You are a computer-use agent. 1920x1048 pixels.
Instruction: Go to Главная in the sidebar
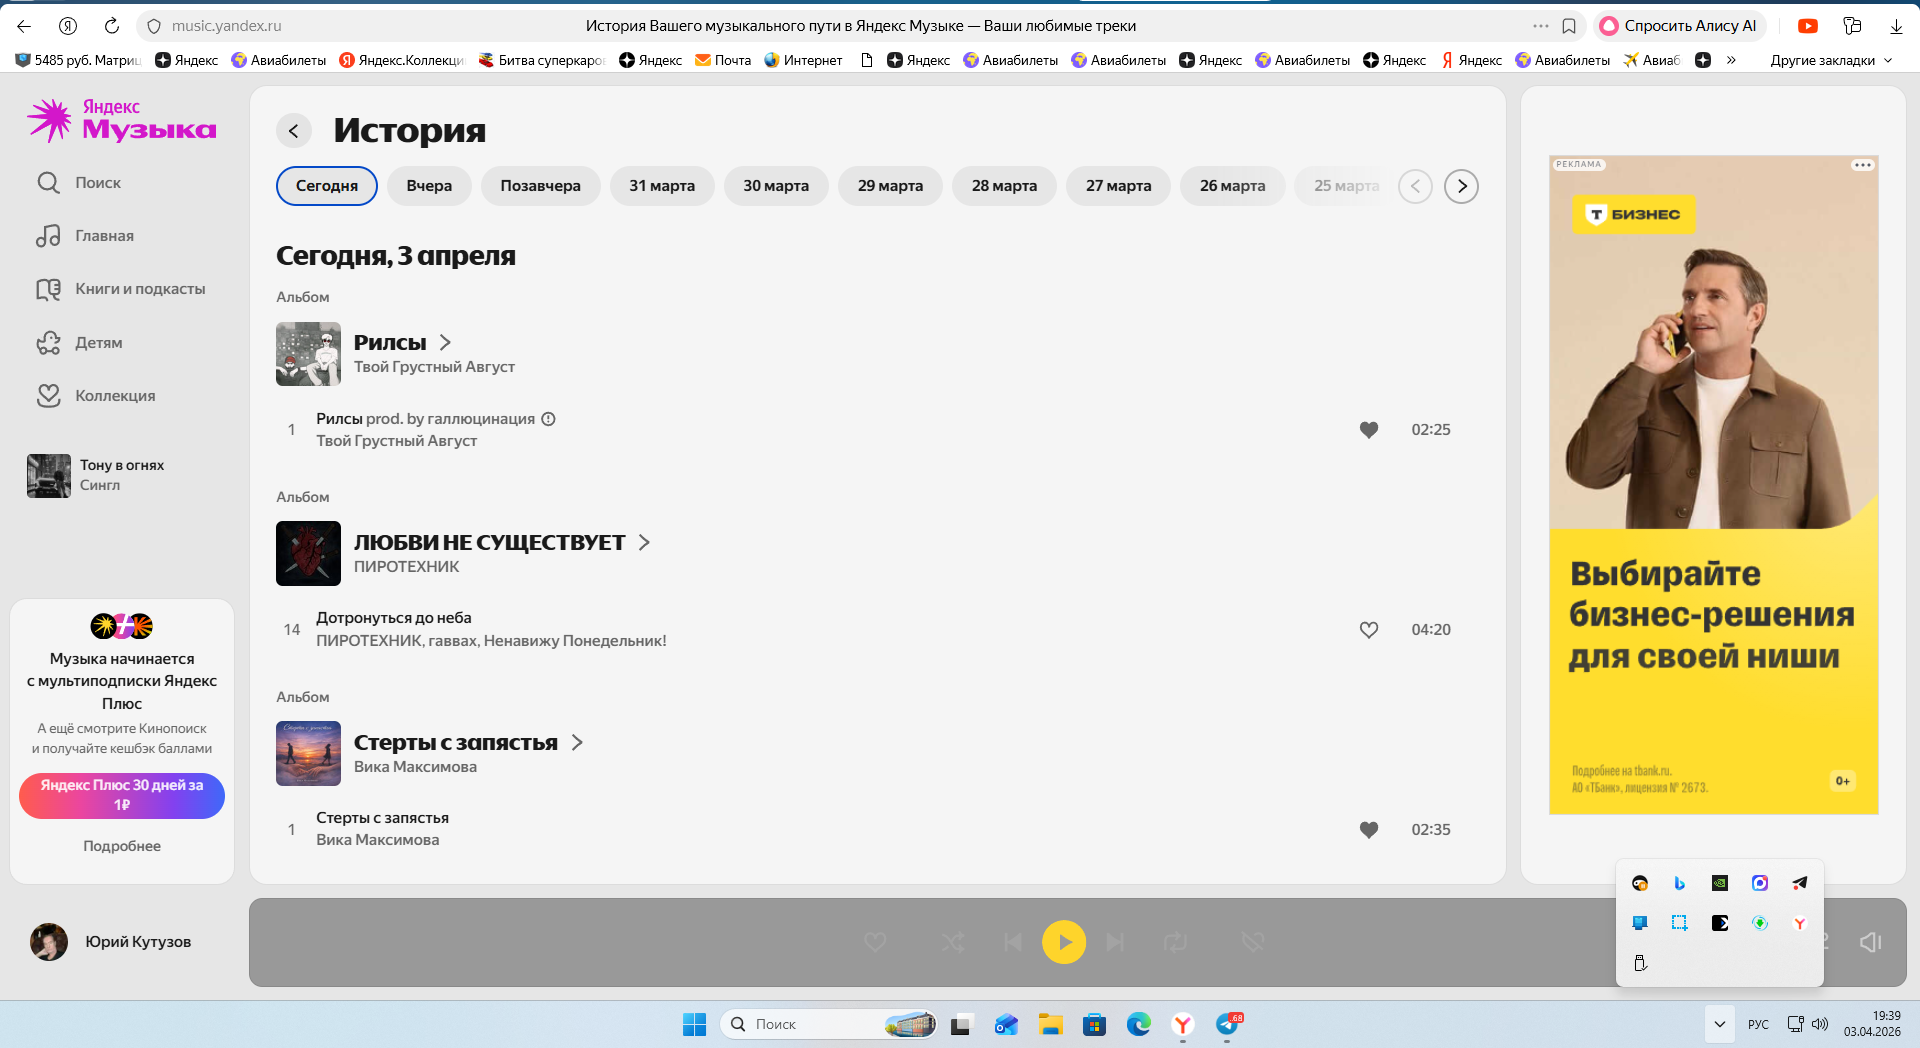85,236
